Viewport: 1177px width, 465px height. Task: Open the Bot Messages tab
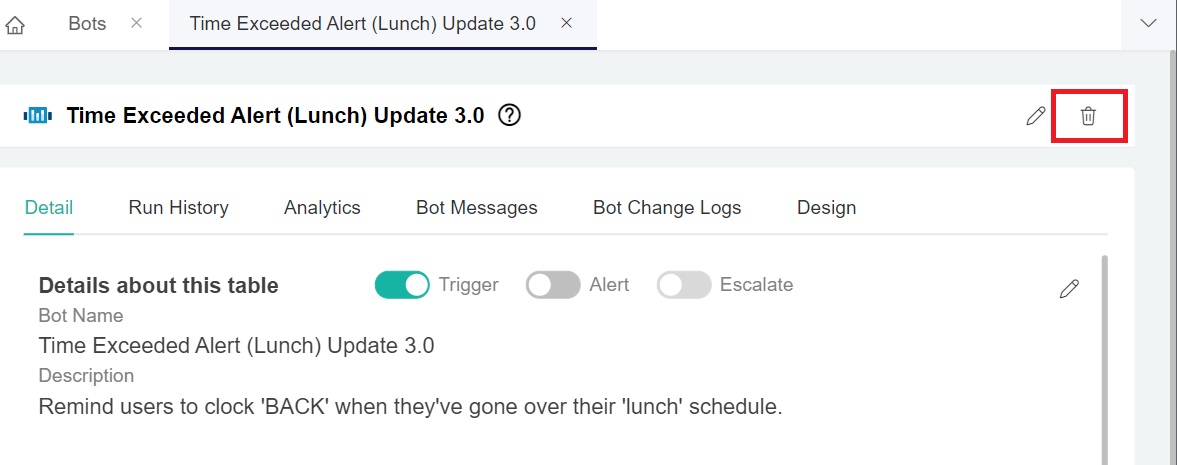(x=477, y=208)
